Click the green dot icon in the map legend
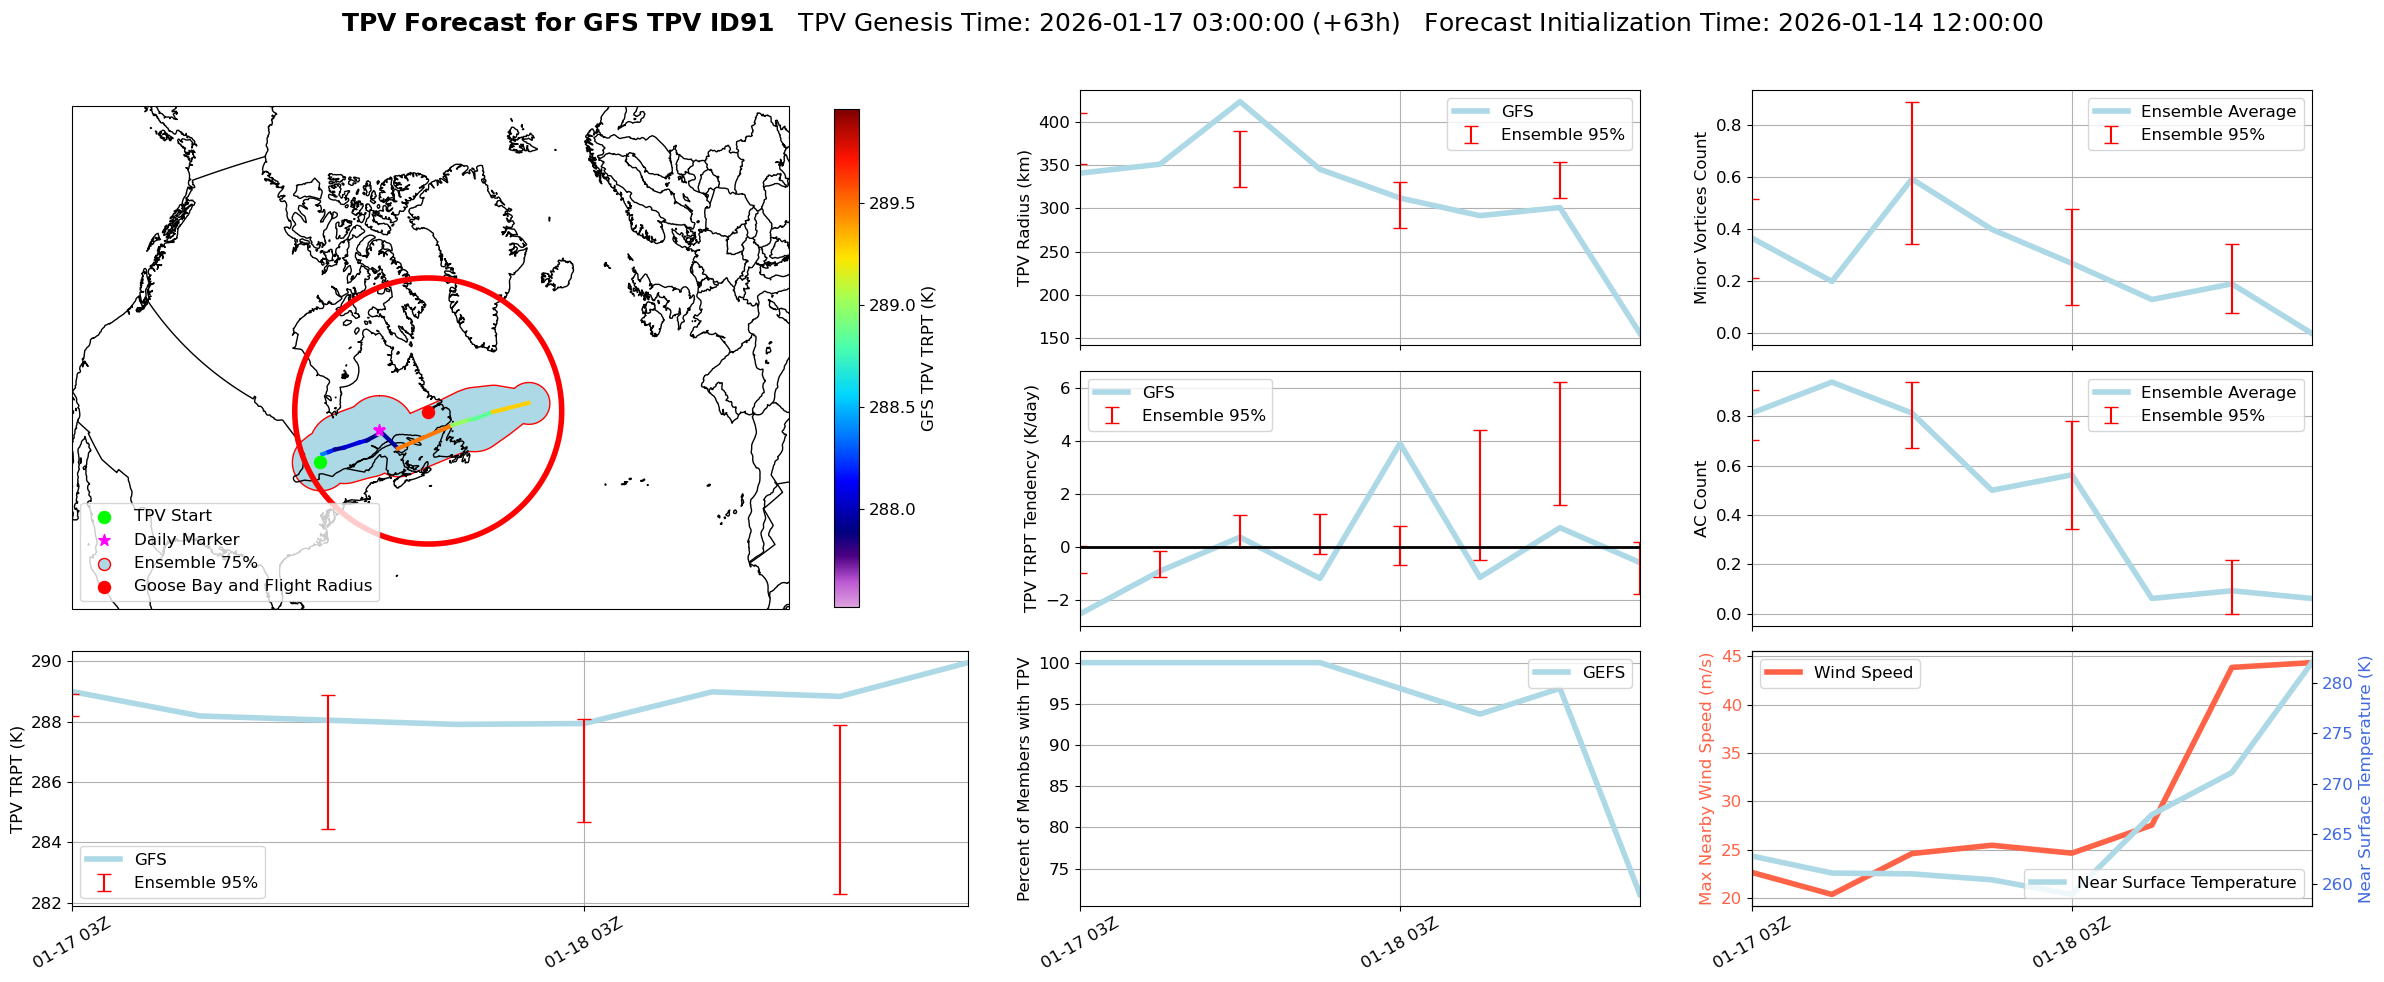The height and width of the screenshot is (982, 2384). [104, 517]
